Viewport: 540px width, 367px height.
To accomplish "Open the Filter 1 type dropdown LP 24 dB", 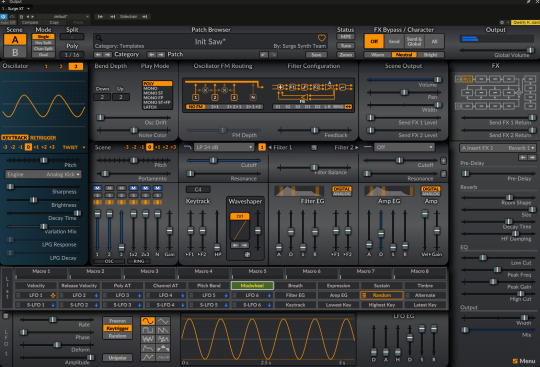I will point(224,147).
